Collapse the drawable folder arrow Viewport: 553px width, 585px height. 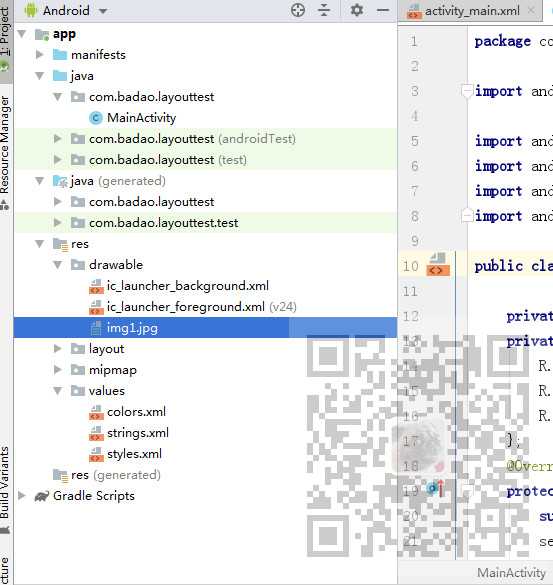point(57,265)
